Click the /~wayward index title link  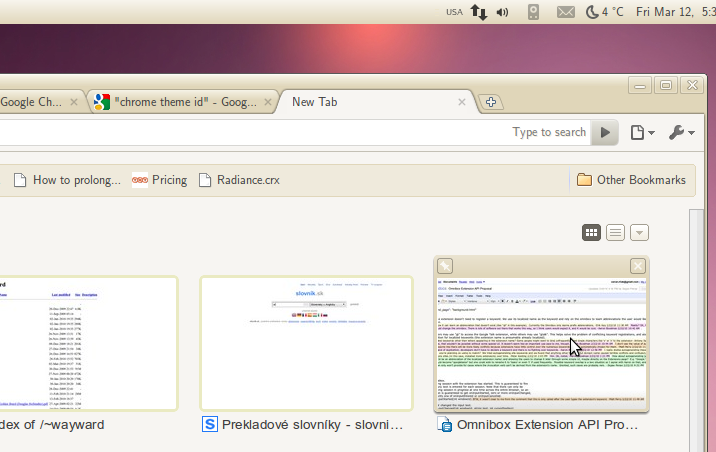[52, 425]
